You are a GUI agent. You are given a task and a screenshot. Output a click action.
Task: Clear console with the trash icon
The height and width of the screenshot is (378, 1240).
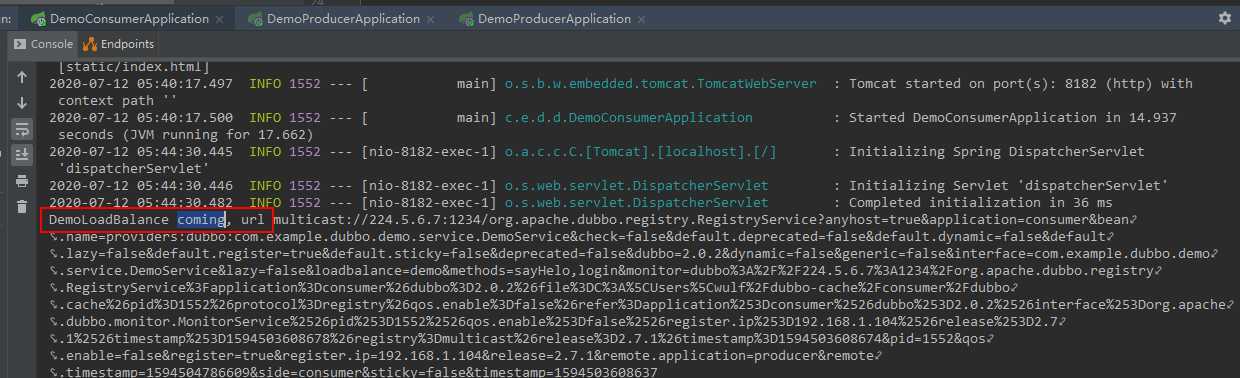pos(21,207)
